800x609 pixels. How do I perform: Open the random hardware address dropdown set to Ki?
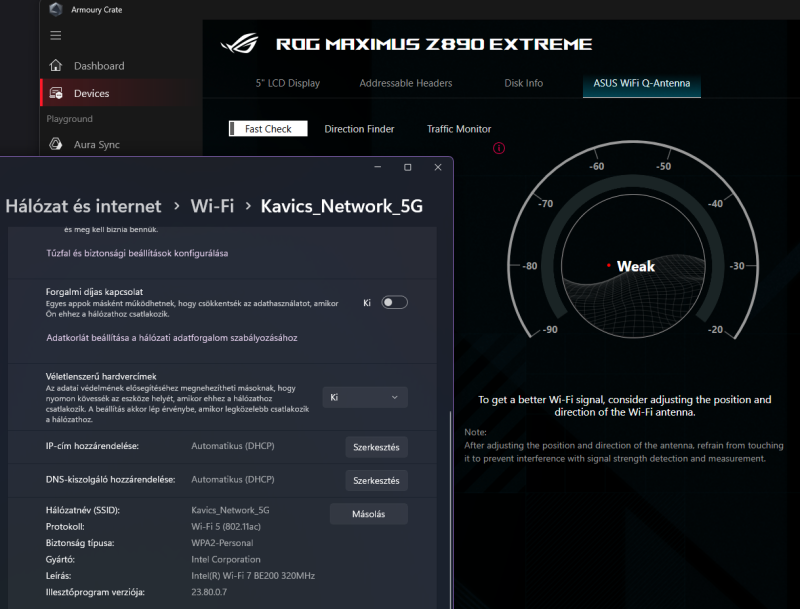[x=365, y=397]
